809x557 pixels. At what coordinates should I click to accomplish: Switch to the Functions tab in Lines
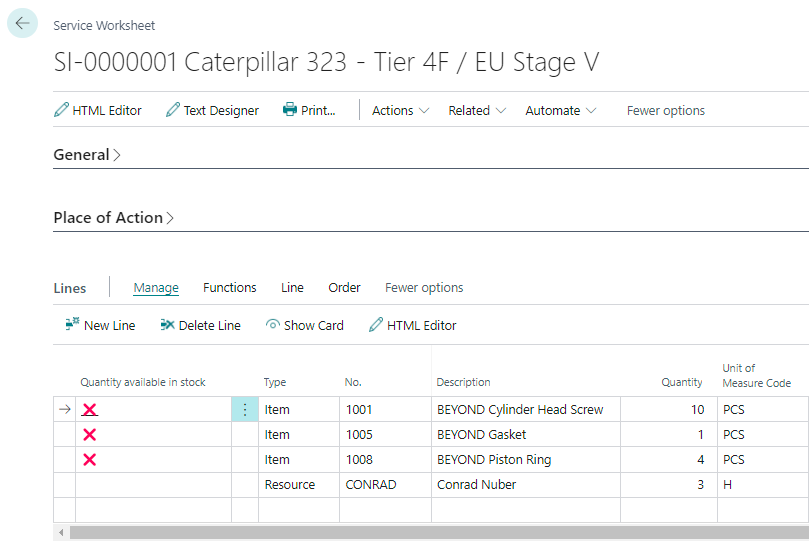coord(230,288)
